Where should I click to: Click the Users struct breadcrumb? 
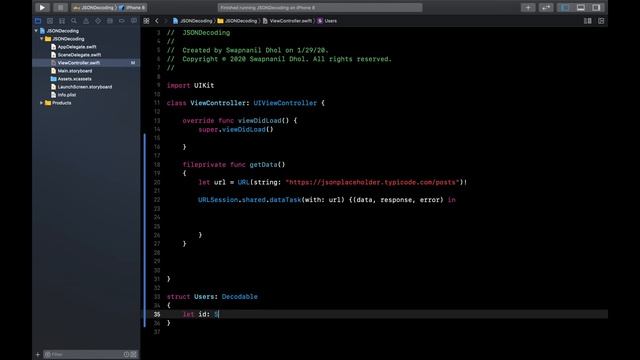pyautogui.click(x=327, y=21)
